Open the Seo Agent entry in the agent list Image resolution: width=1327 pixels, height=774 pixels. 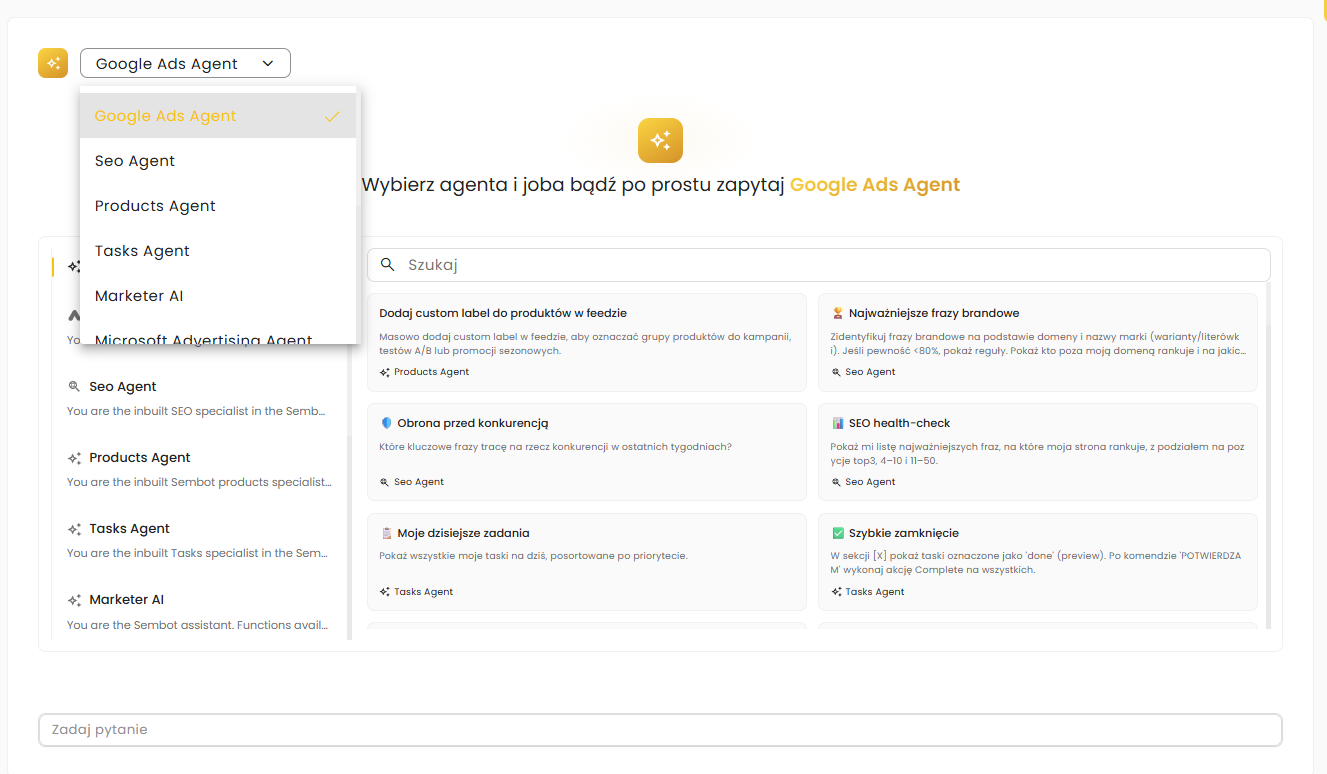(x=197, y=398)
